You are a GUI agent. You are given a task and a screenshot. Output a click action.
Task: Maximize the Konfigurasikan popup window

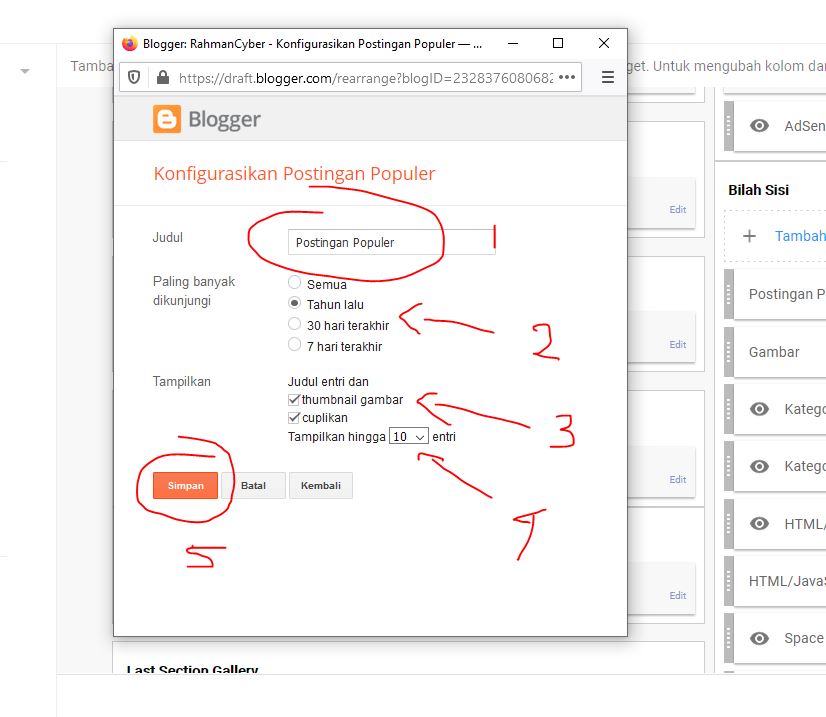point(558,43)
